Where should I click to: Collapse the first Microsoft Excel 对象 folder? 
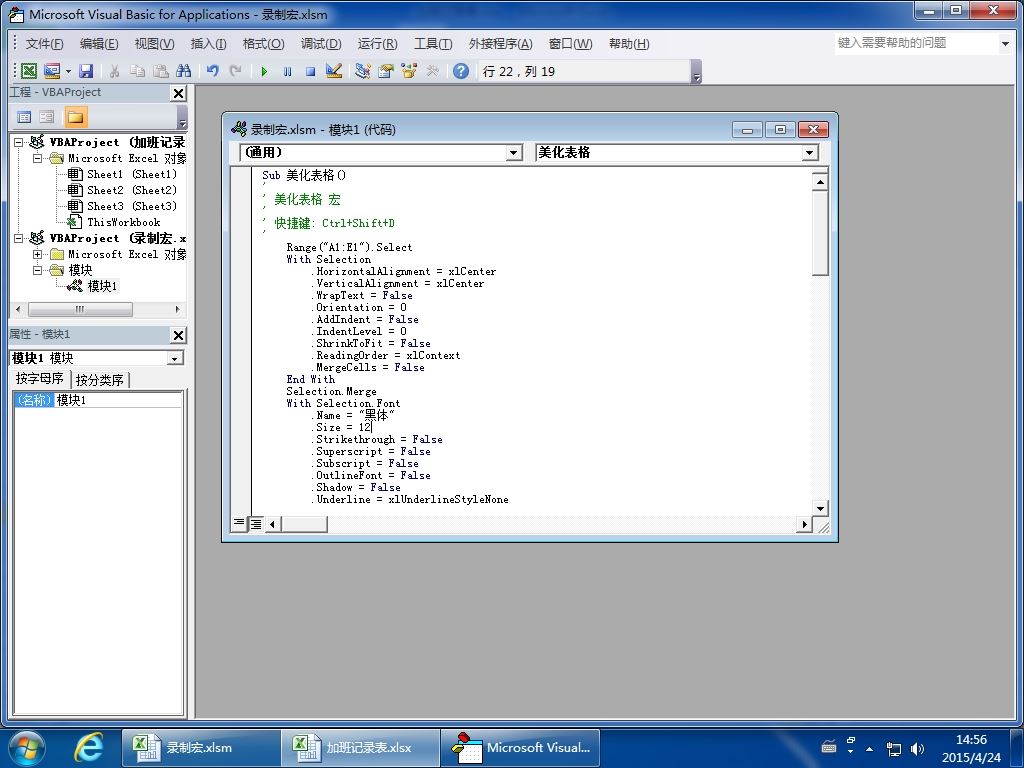tap(37, 158)
